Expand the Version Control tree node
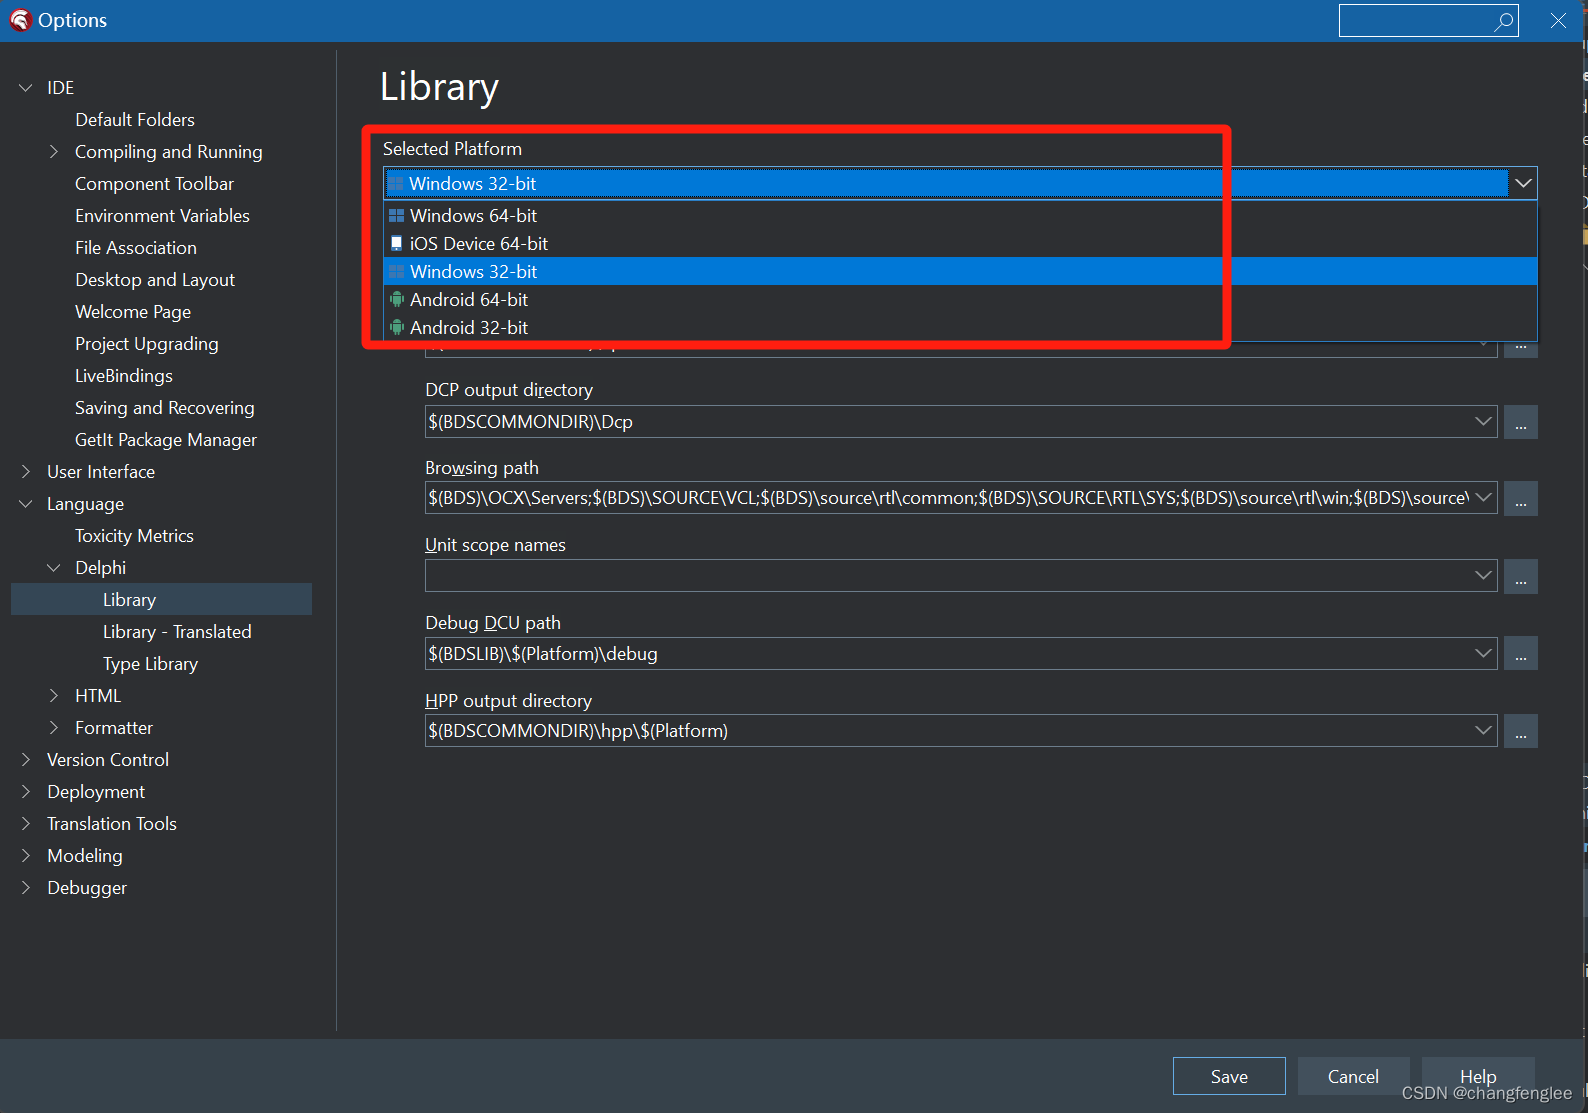 26,759
